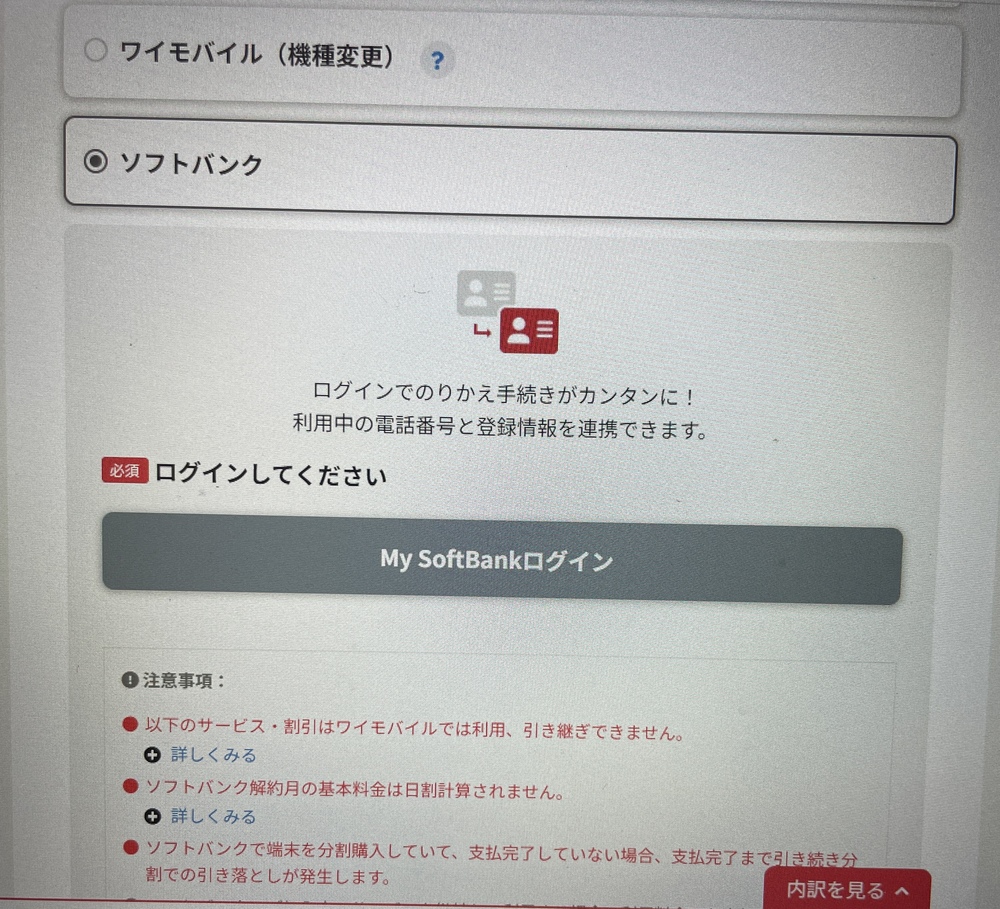This screenshot has height=909, width=1000.
Task: Click the red 必須 required badge
Action: coord(124,470)
